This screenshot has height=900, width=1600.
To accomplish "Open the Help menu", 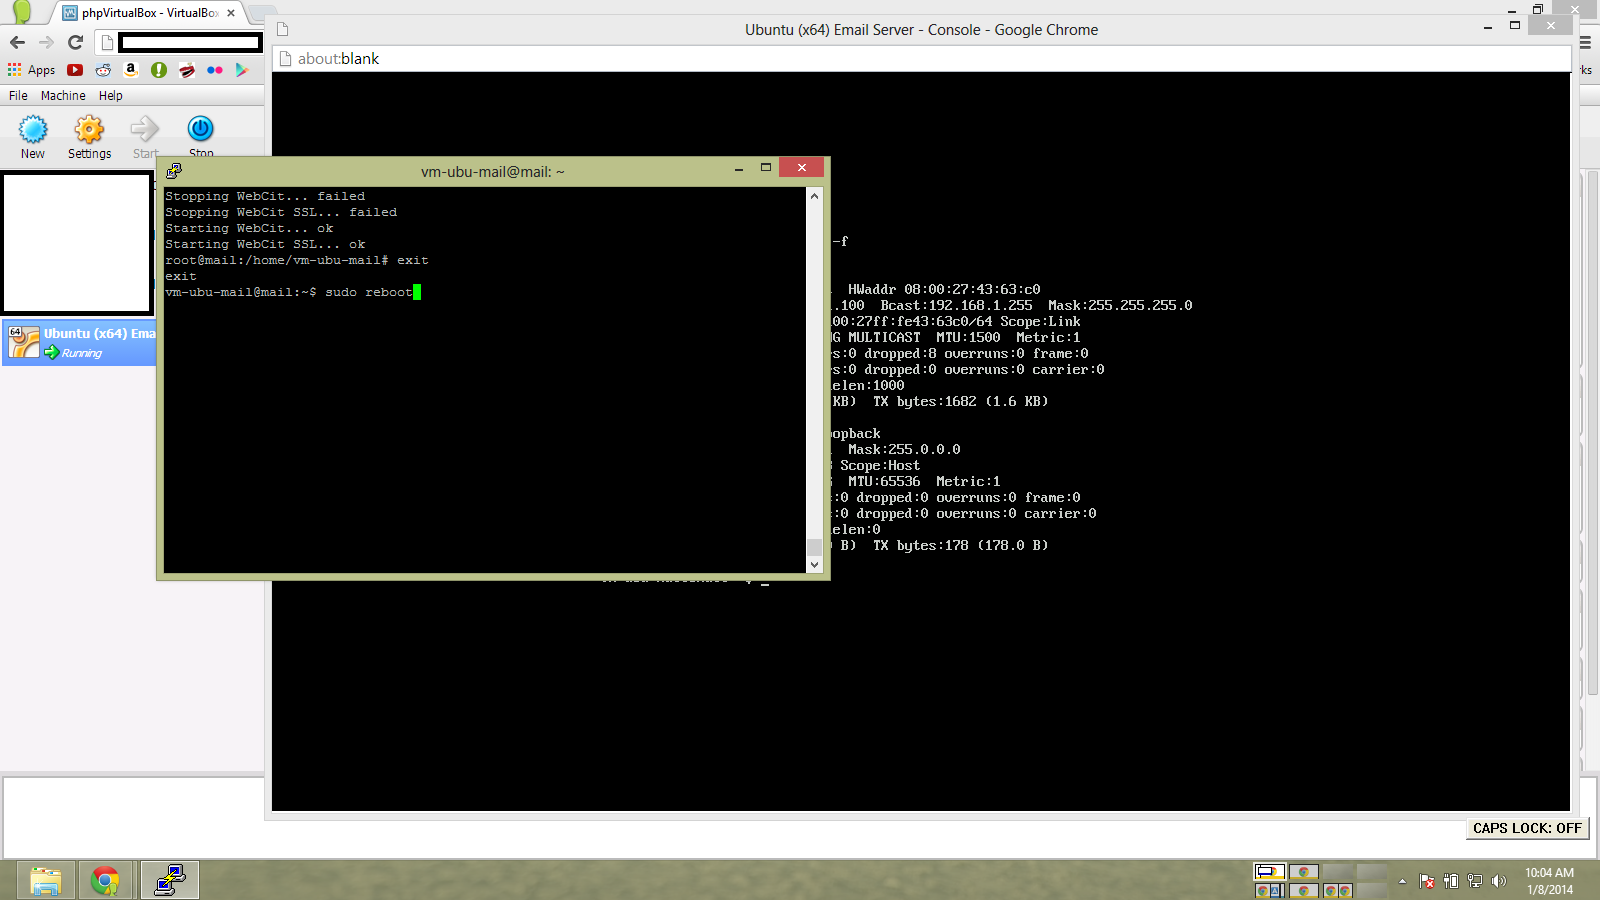I will coord(111,96).
